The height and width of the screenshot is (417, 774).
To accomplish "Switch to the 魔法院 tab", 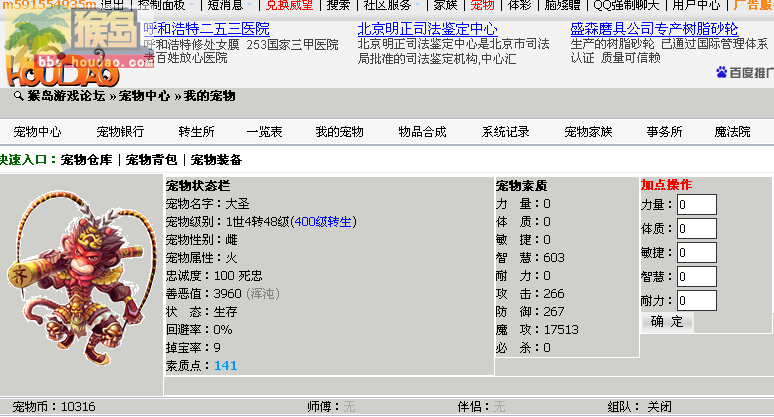I will [733, 132].
